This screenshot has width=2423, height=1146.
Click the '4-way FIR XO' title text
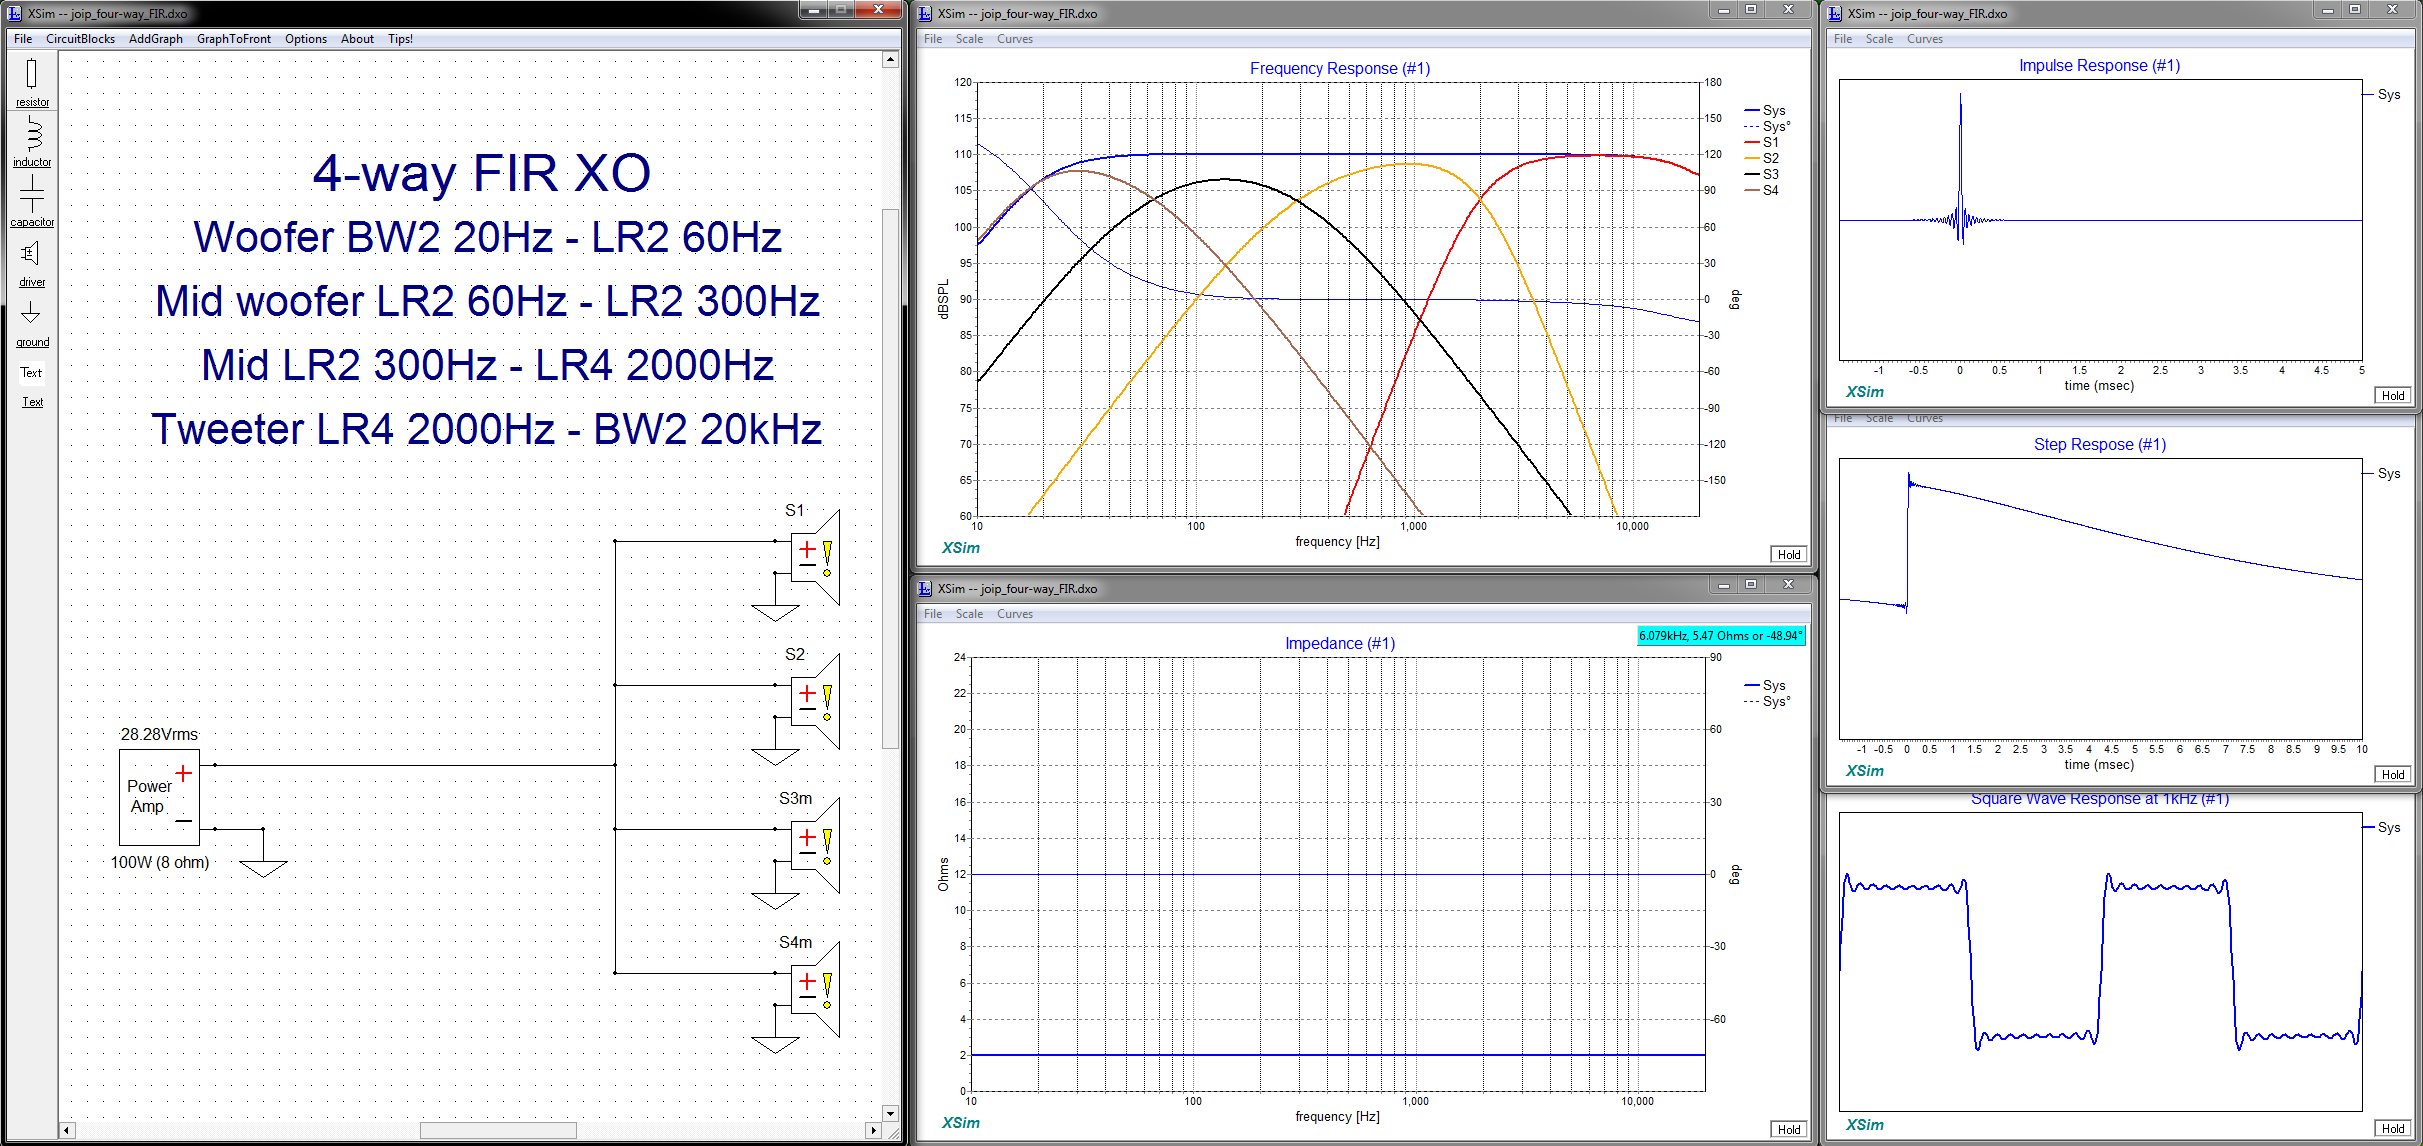(482, 174)
